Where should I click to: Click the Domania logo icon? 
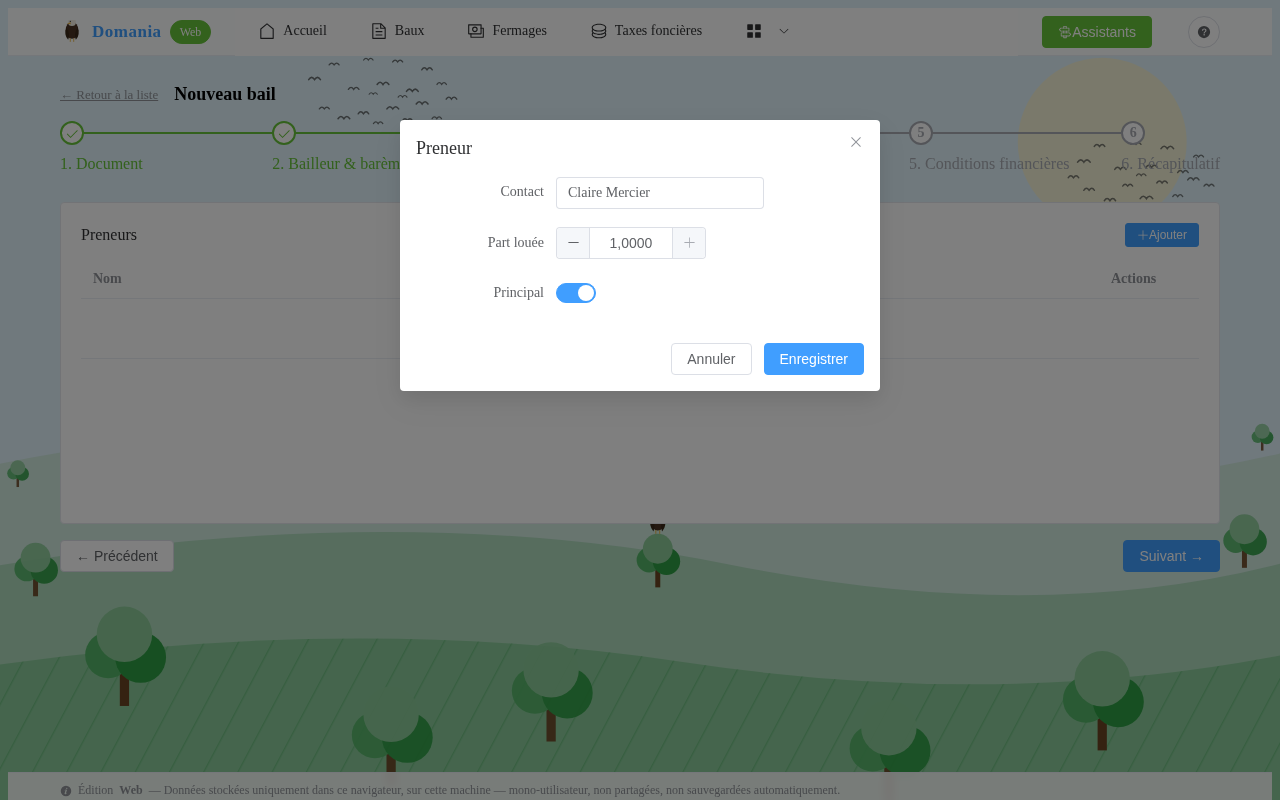coord(72,31)
